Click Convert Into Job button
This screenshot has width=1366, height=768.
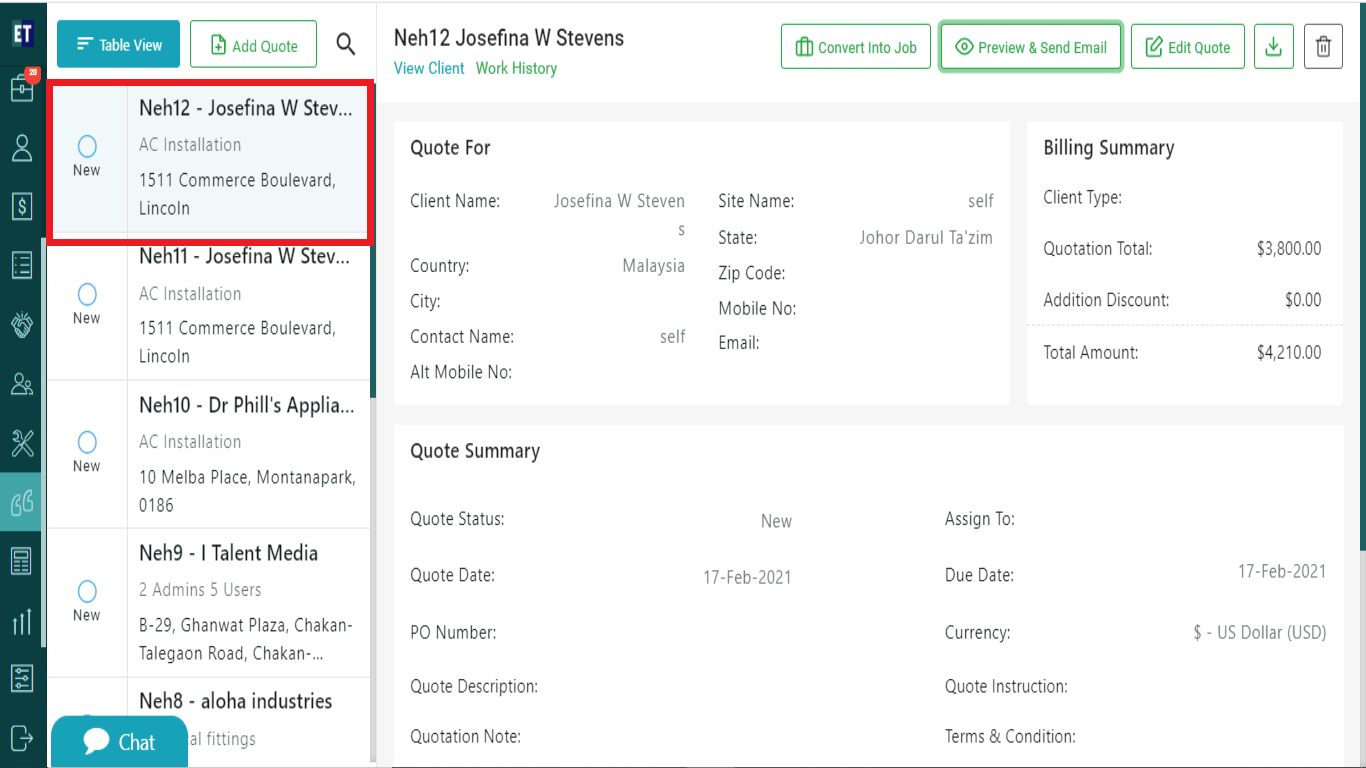[856, 47]
